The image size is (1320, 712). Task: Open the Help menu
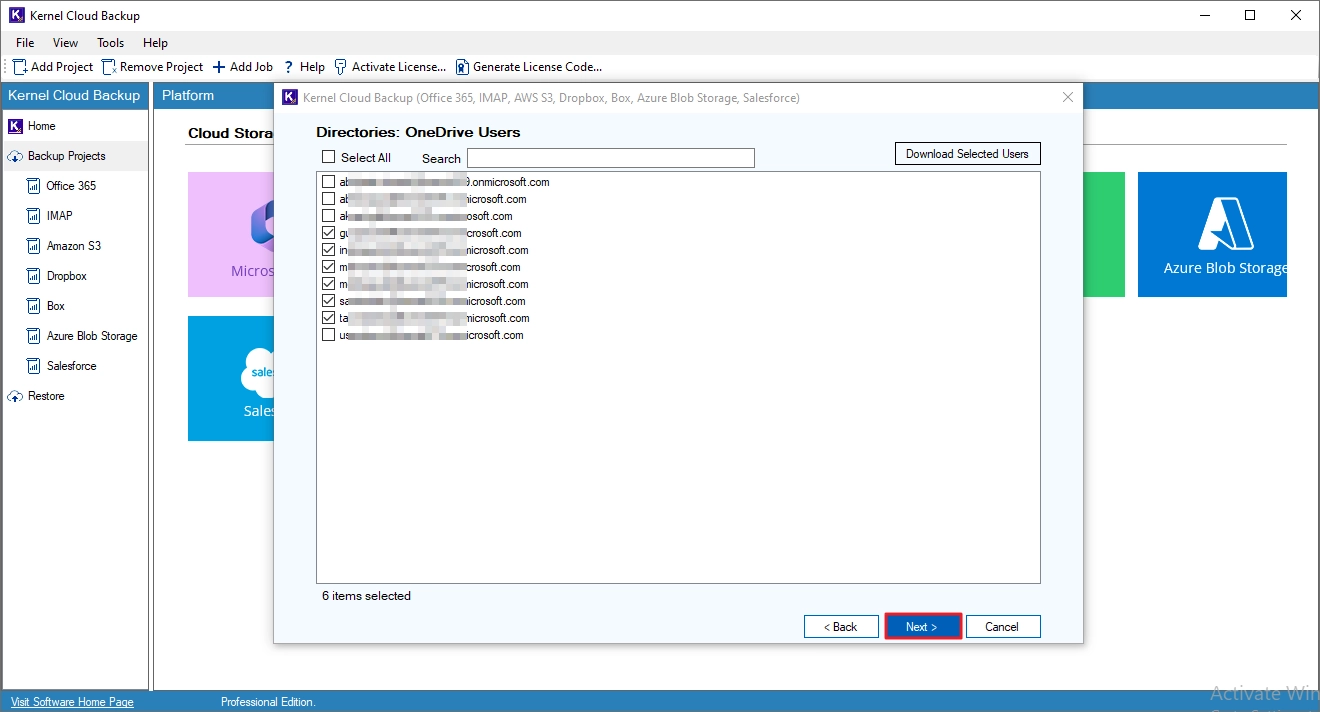[155, 43]
